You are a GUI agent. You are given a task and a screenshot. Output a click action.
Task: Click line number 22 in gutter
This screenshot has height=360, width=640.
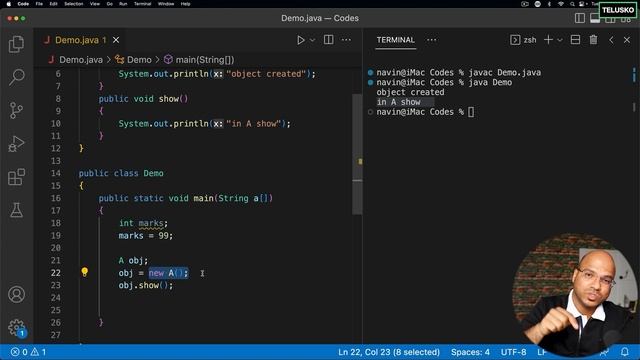point(56,273)
